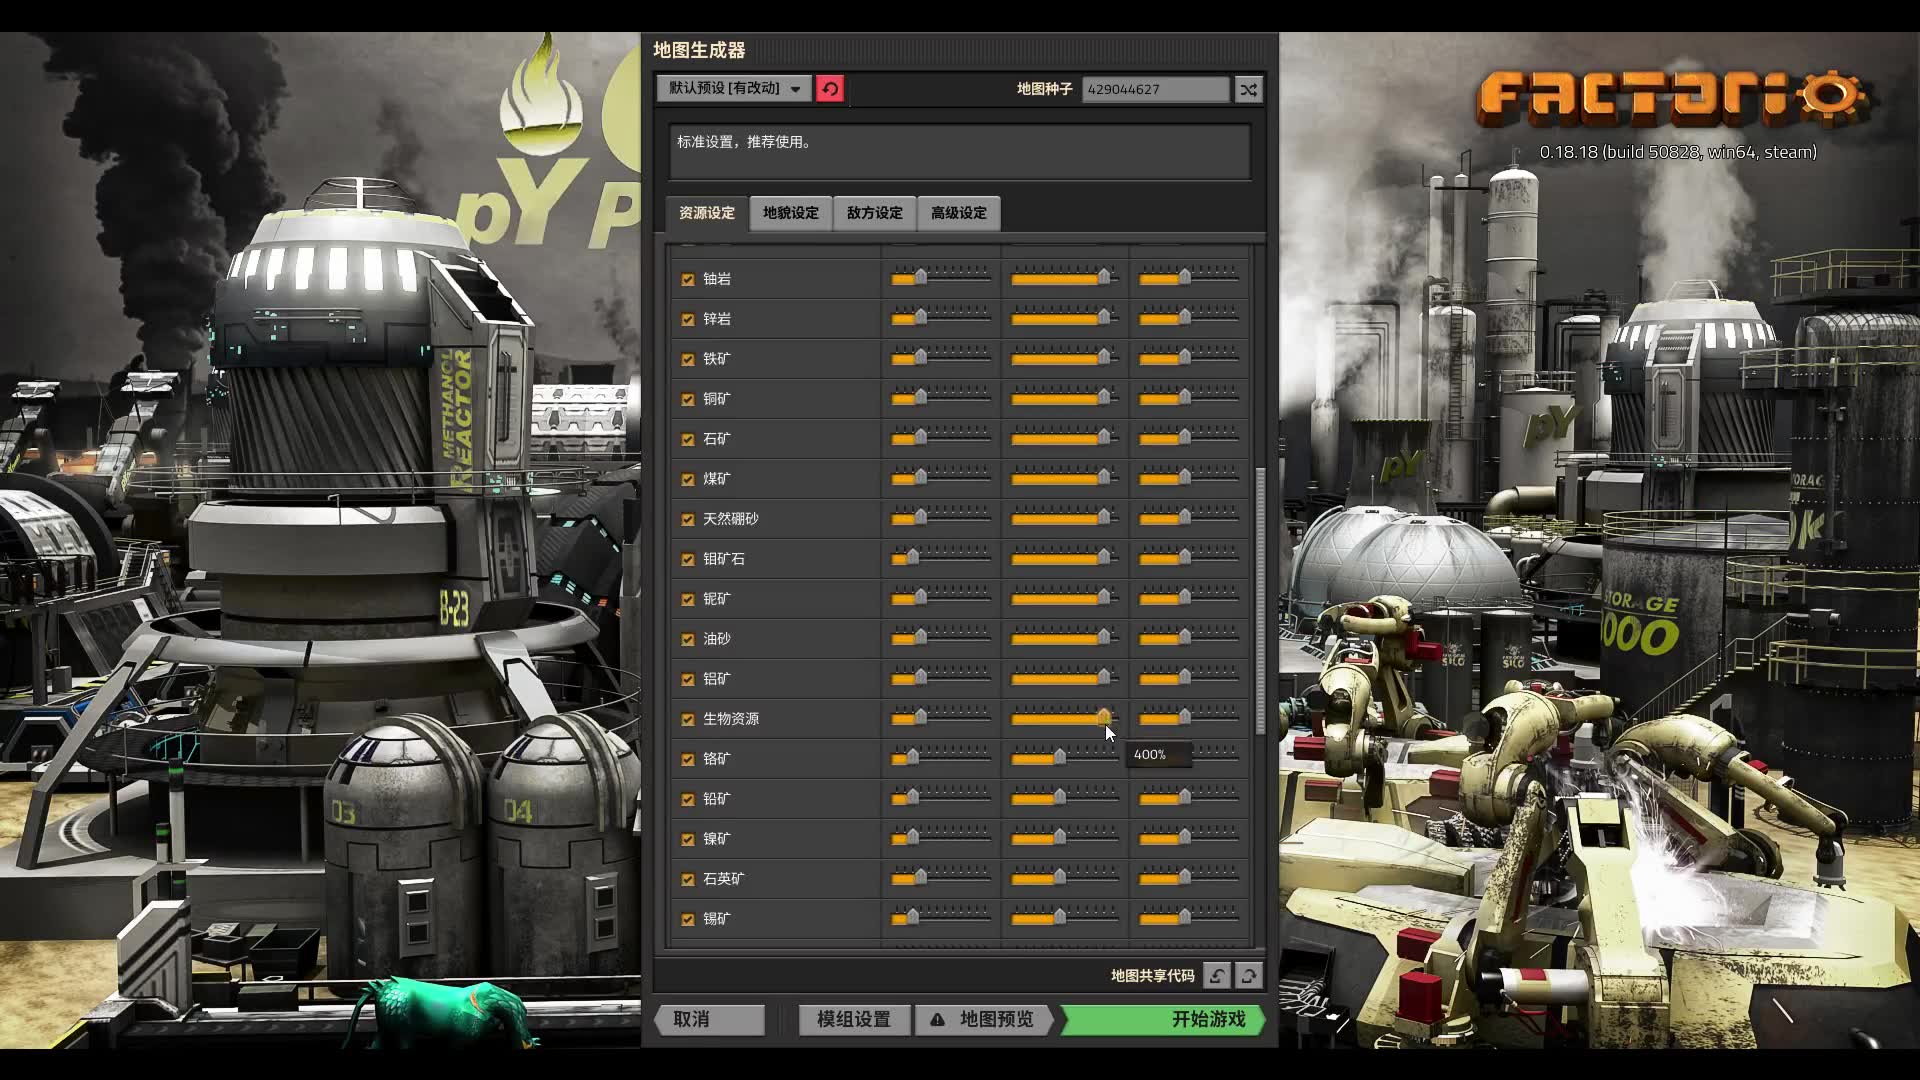Click the 铅矿 richness slider handle
The height and width of the screenshot is (1080, 1920).
click(1184, 797)
